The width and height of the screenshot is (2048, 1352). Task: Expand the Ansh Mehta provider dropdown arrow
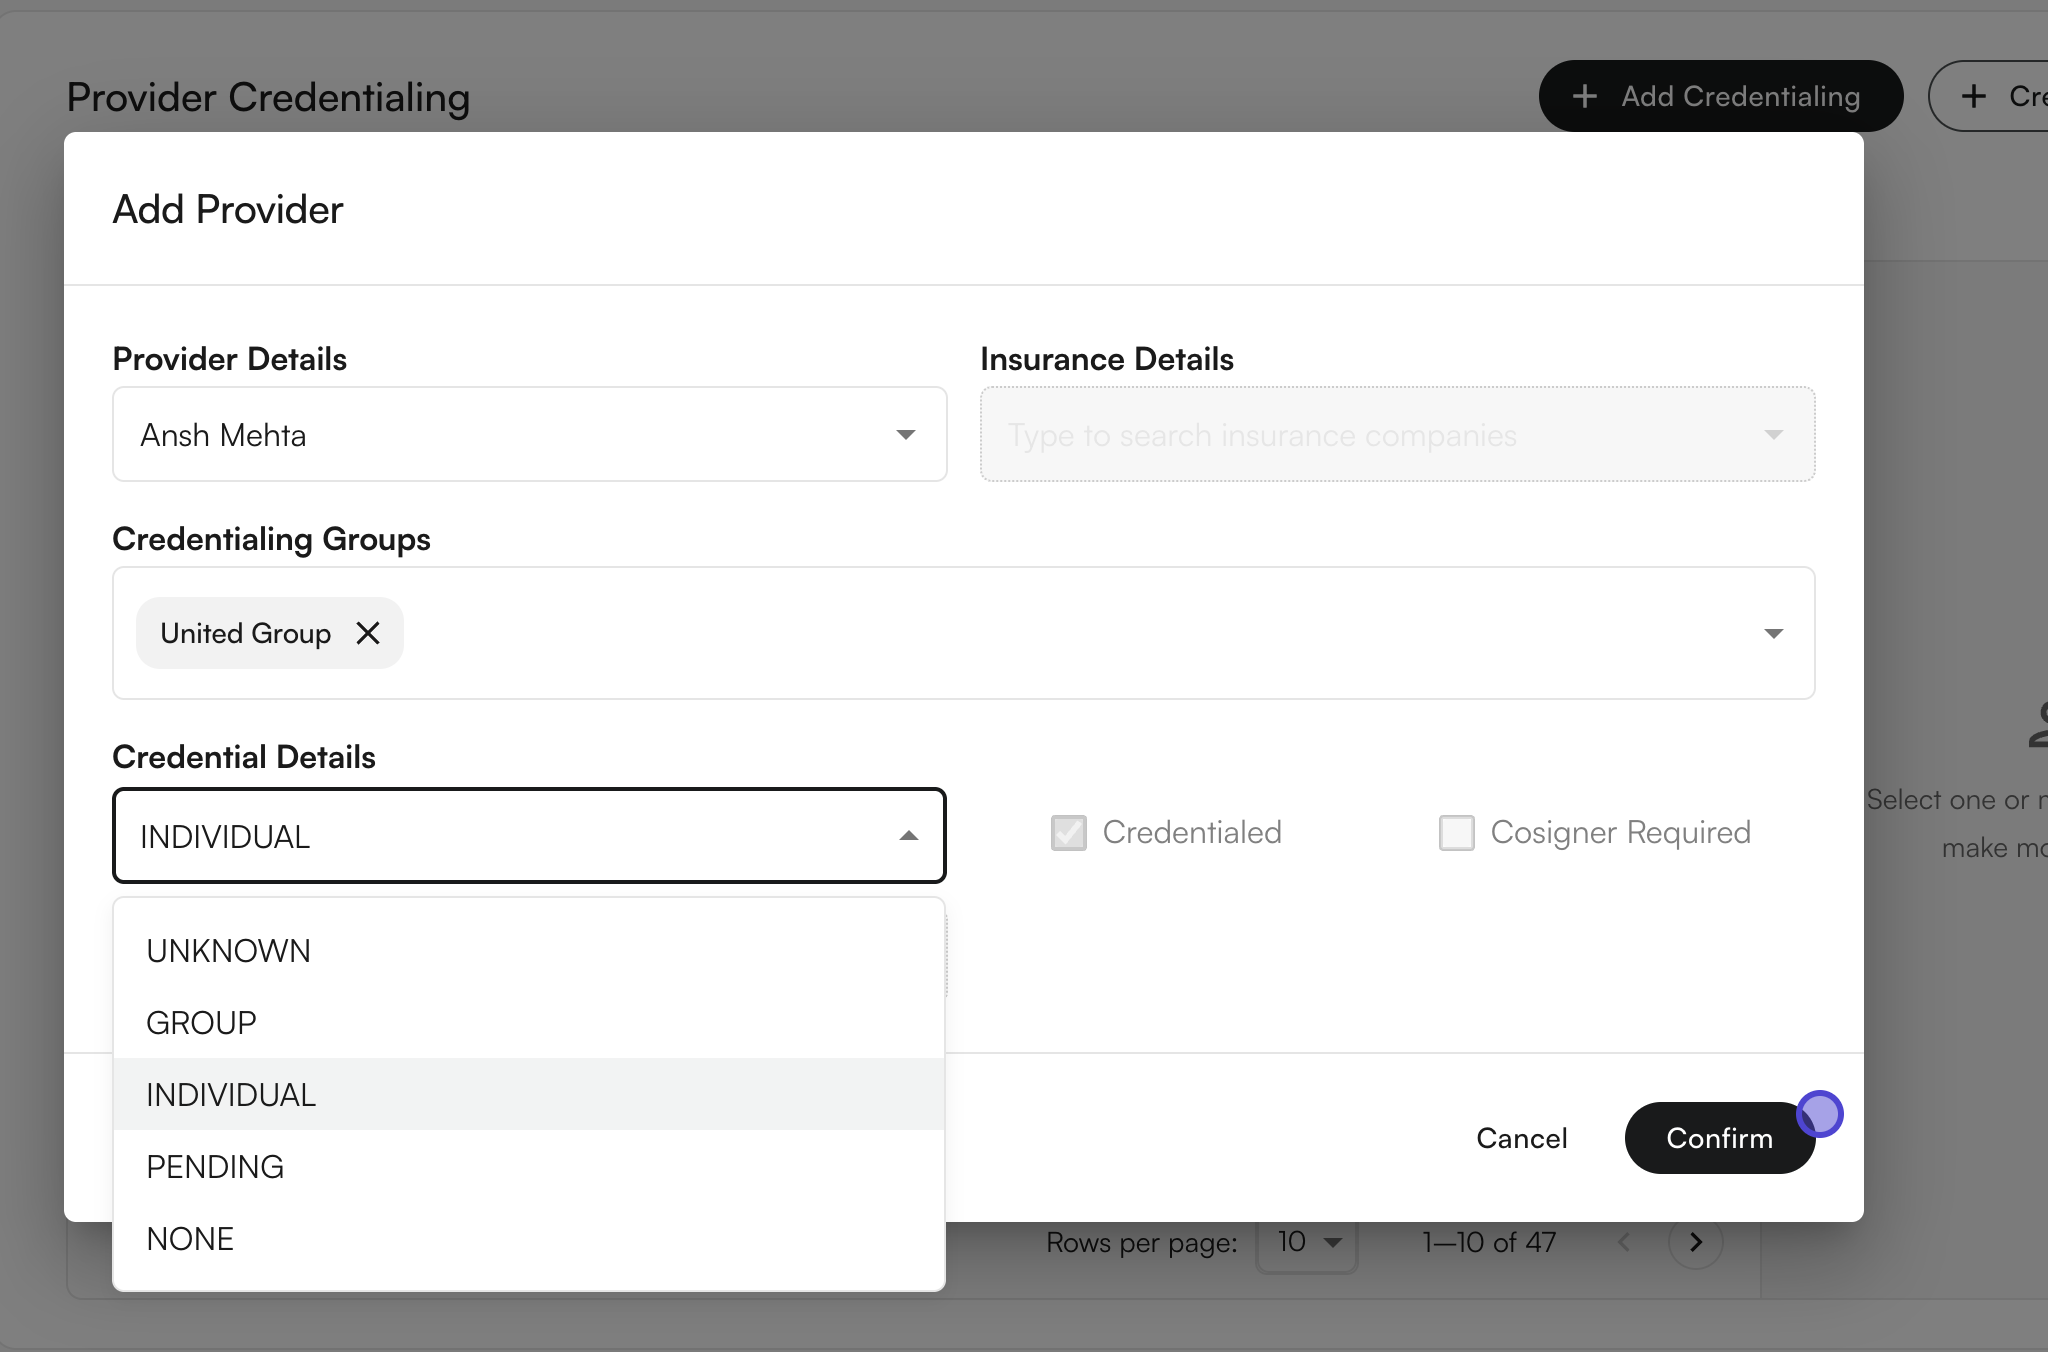(x=905, y=435)
